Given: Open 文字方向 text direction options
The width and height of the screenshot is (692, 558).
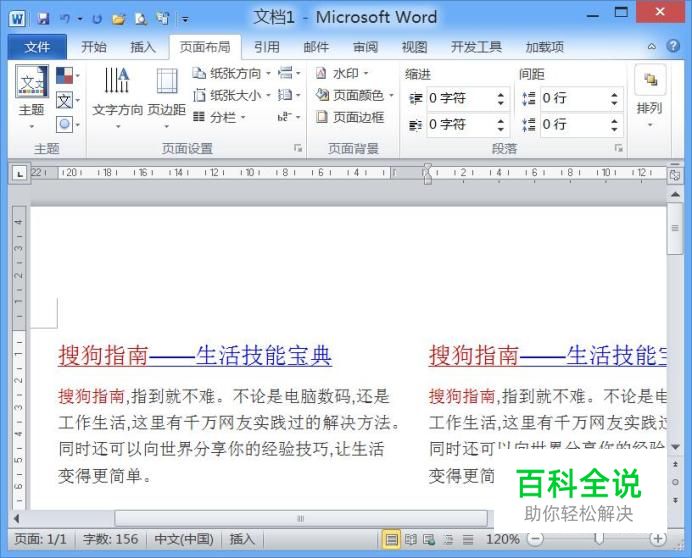Looking at the screenshot, I should (117, 98).
